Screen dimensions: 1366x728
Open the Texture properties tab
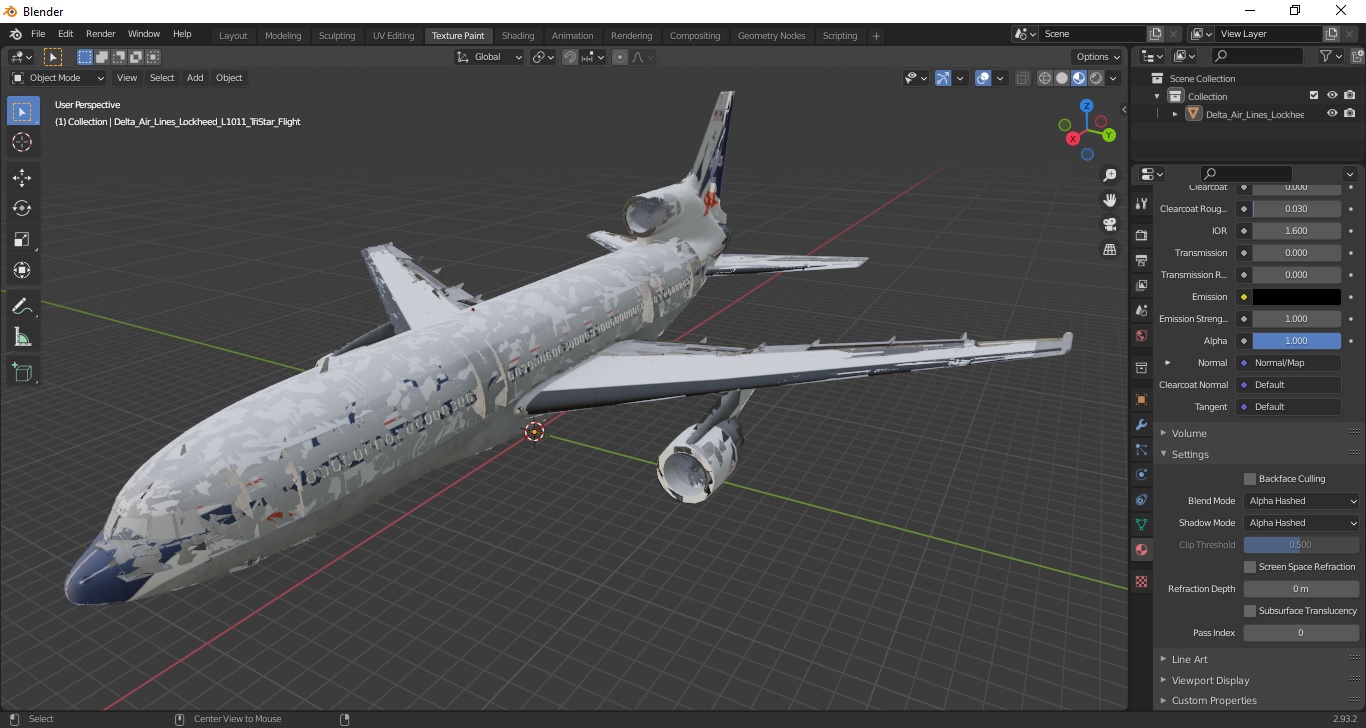[1141, 581]
